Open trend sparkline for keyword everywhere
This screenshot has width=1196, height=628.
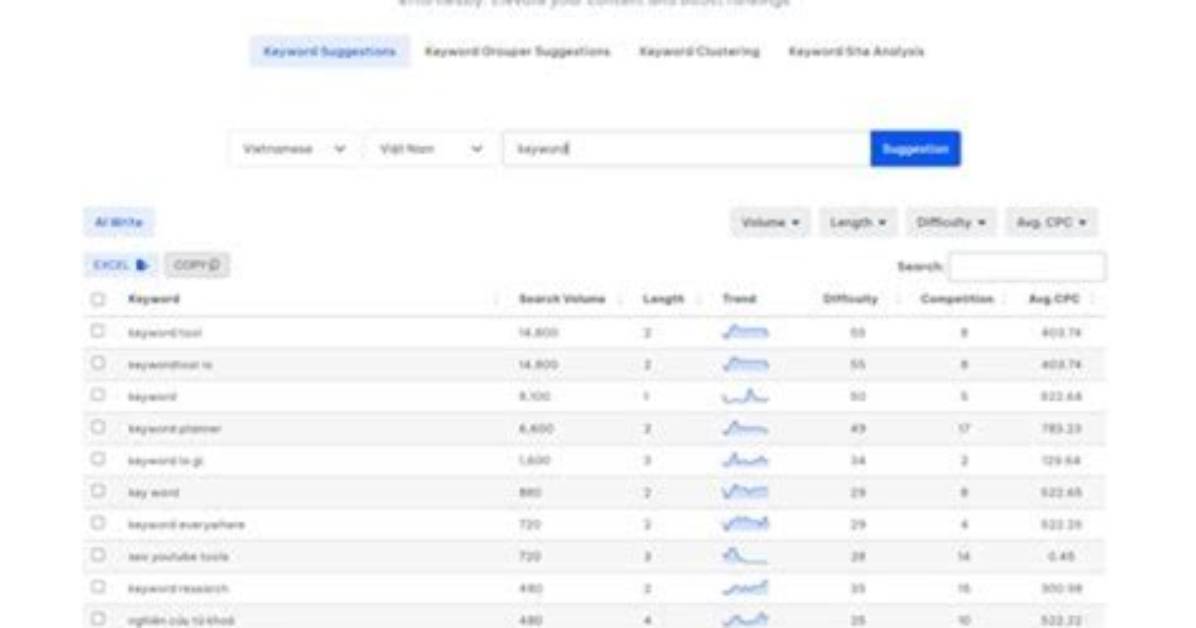tap(745, 524)
